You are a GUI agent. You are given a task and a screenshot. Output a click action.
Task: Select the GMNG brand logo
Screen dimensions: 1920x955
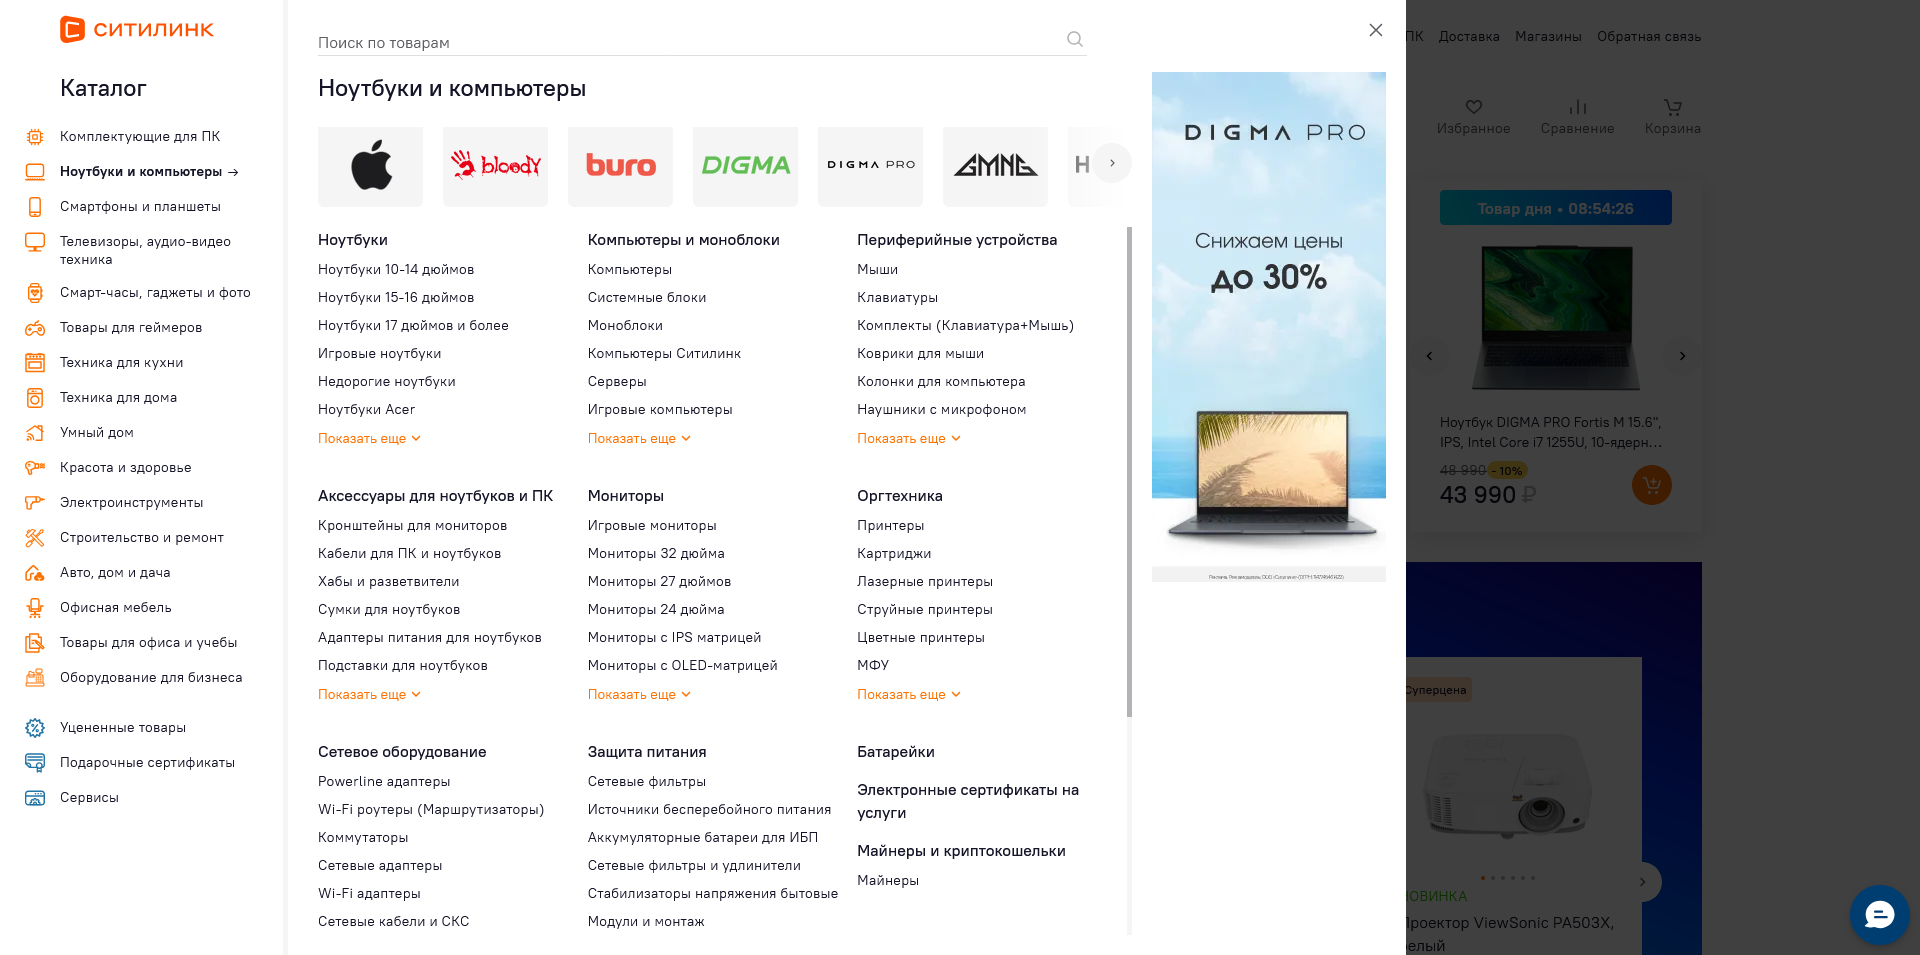point(995,166)
